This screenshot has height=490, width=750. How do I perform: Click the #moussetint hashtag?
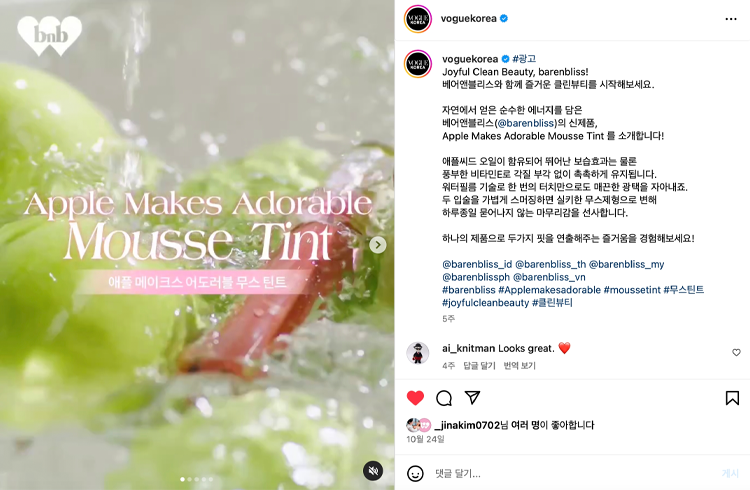click(632, 290)
